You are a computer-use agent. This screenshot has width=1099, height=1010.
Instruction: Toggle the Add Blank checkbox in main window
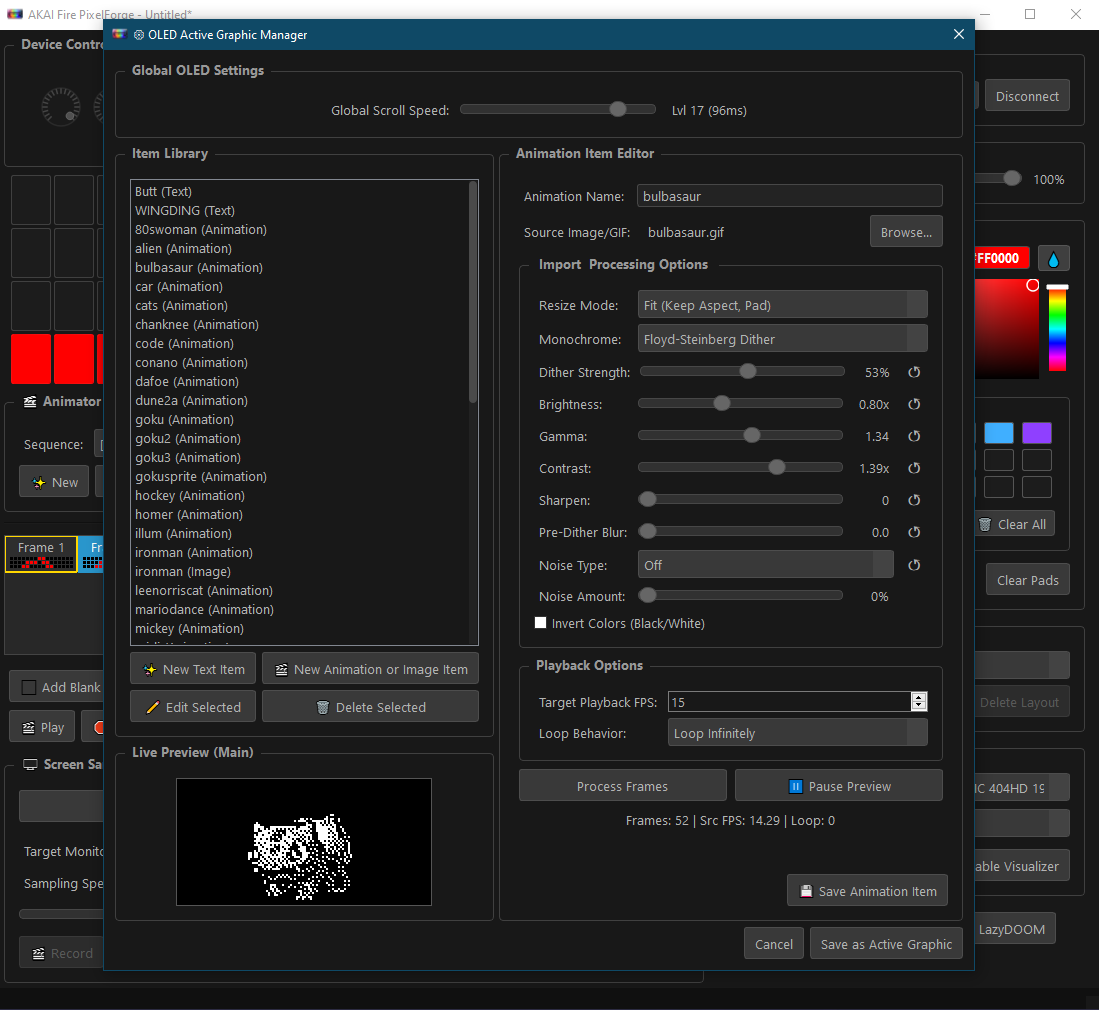pos(29,688)
